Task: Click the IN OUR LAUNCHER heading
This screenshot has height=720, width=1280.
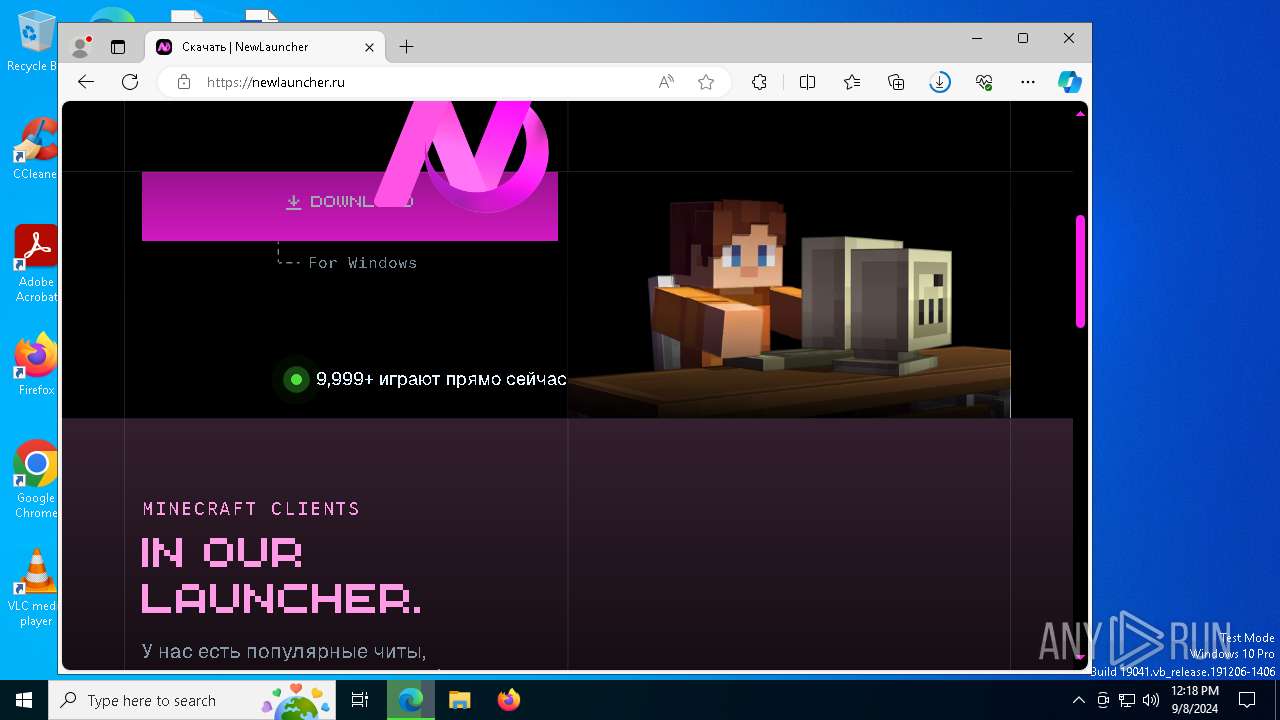Action: [x=281, y=575]
